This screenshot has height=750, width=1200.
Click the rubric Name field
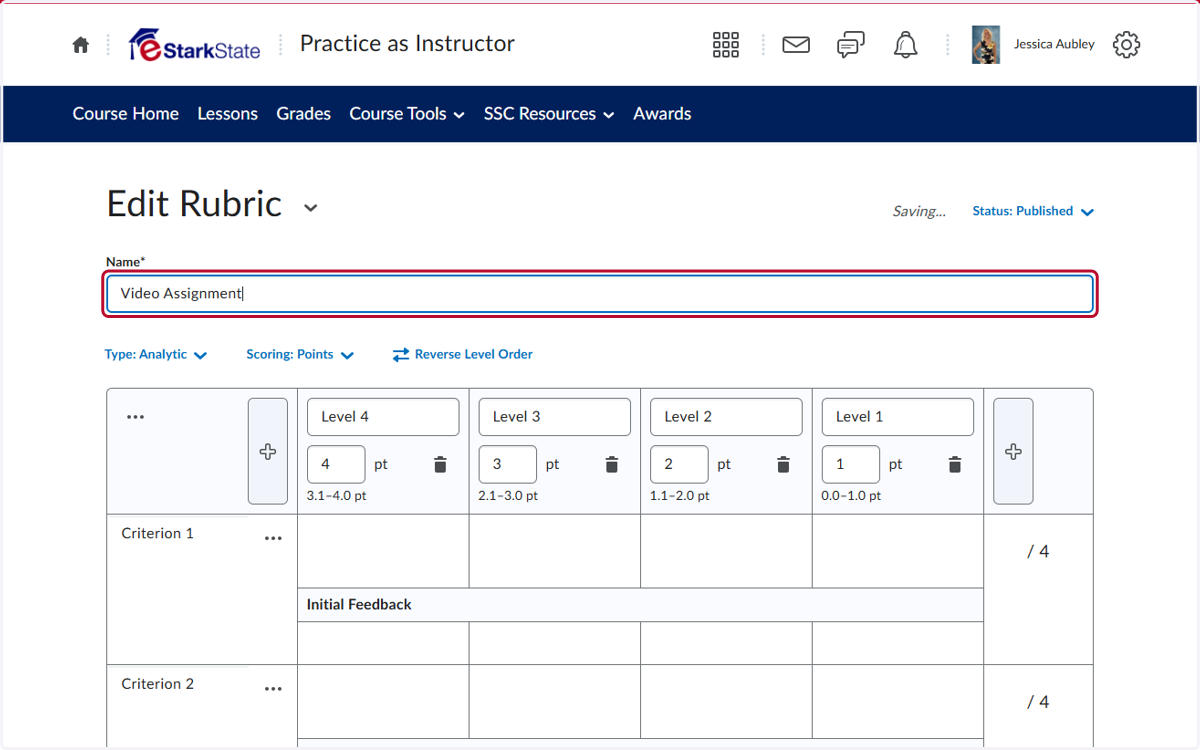tap(600, 293)
